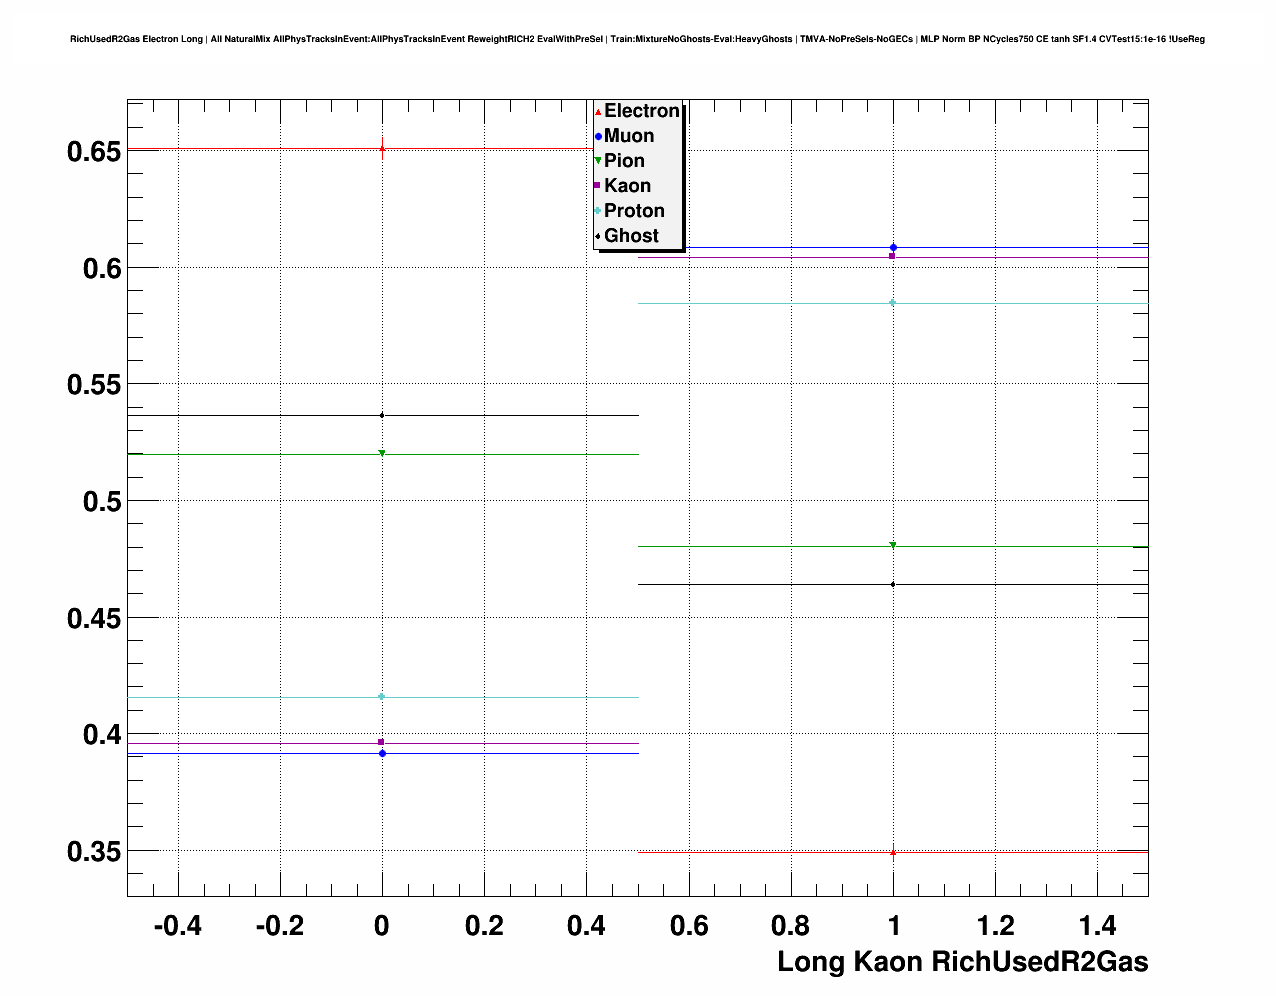Click the red Electron triangle marker in legend

tap(598, 111)
